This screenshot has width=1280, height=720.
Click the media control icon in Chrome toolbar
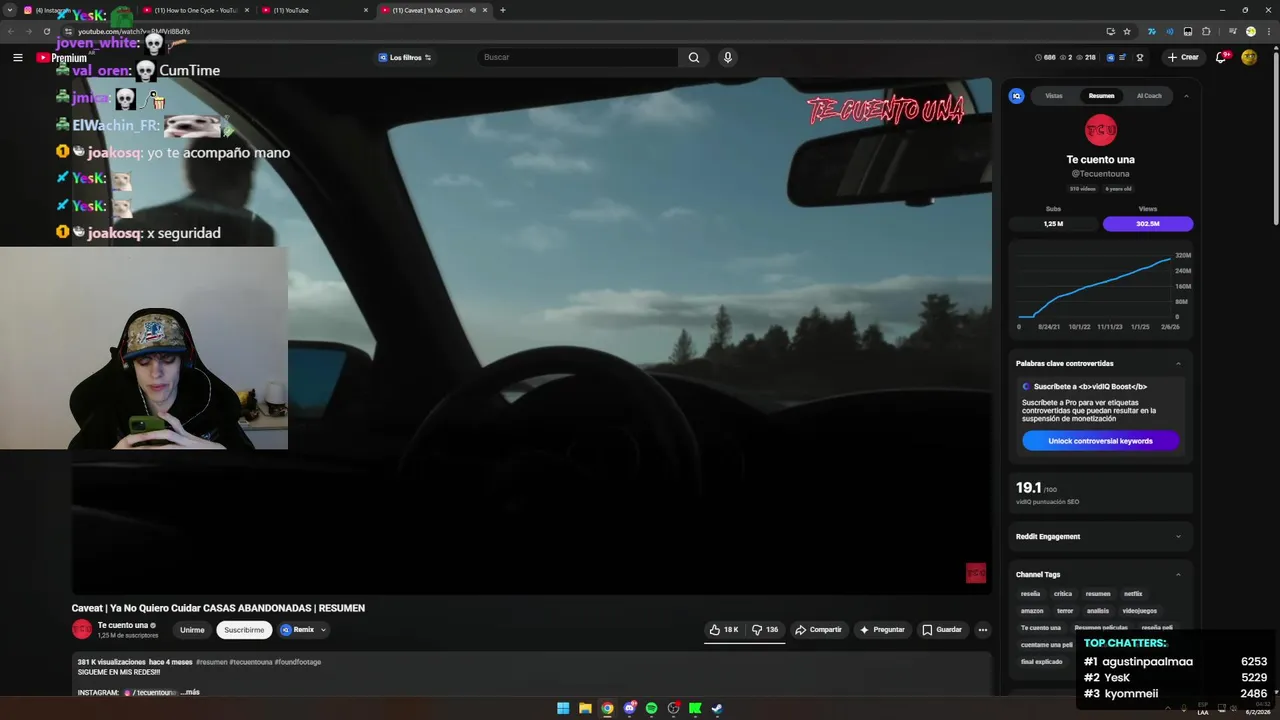tap(1232, 31)
